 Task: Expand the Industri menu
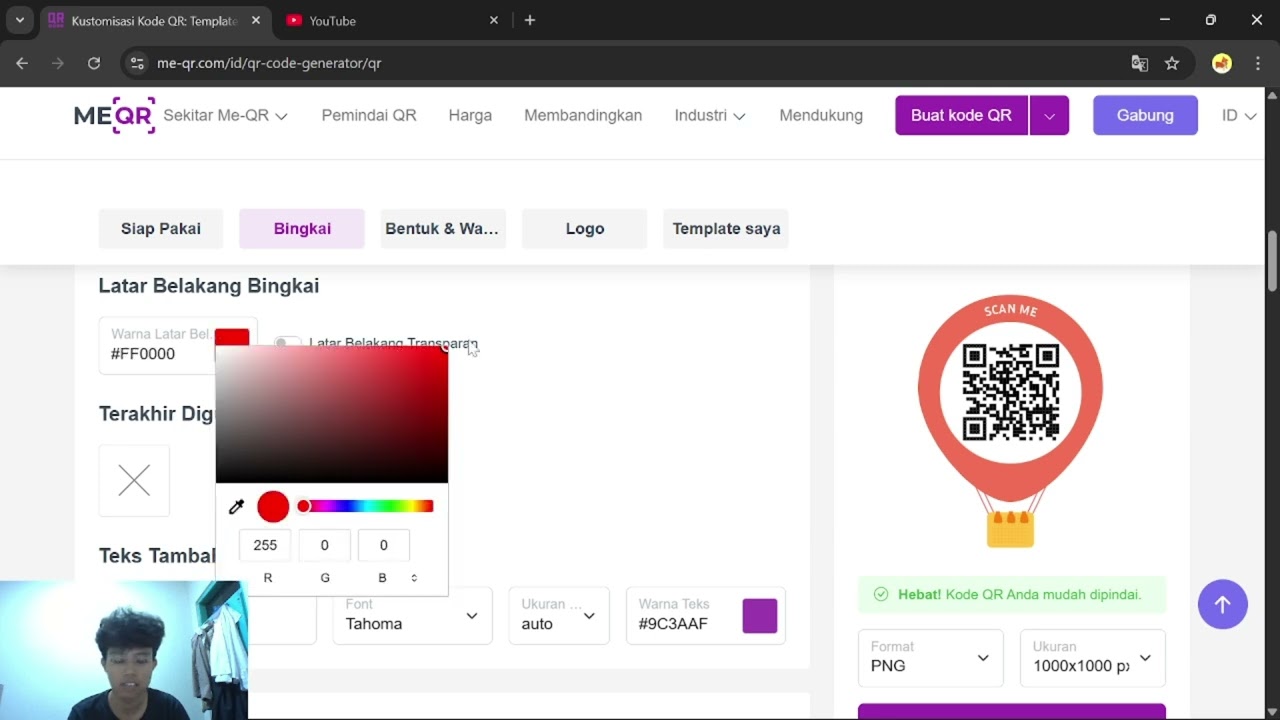point(710,116)
